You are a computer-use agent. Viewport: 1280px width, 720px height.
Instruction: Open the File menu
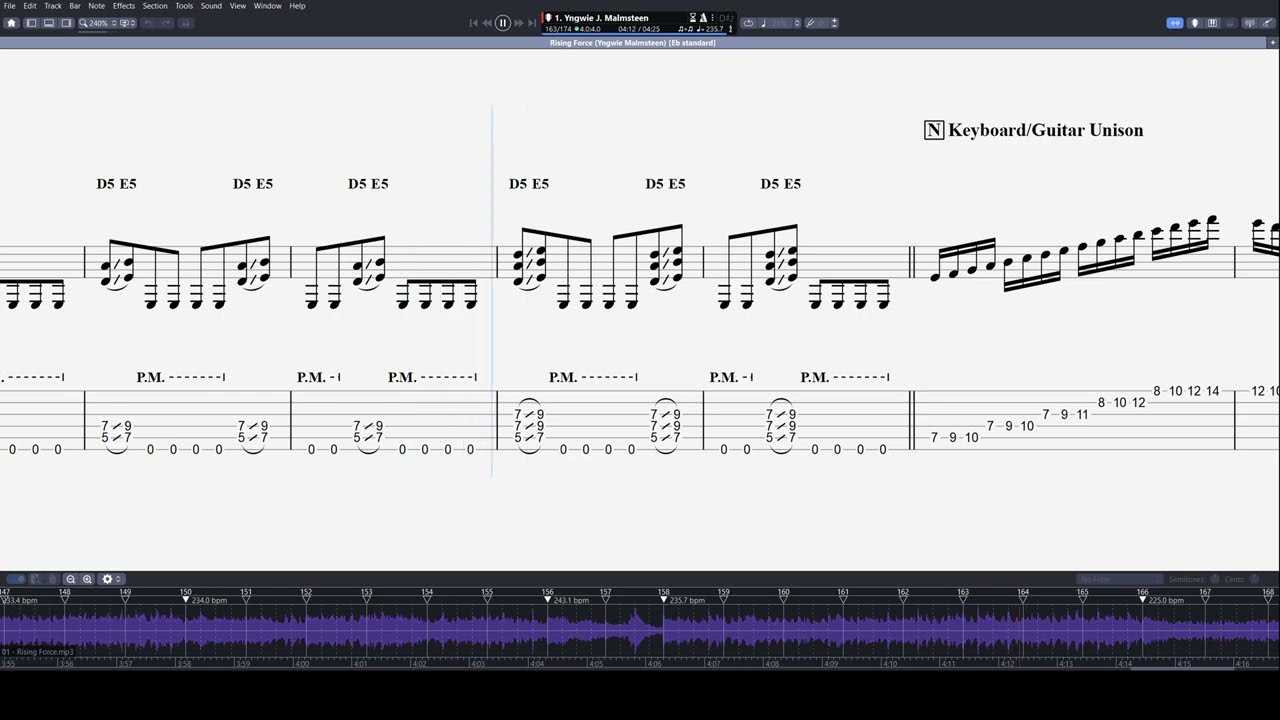click(9, 6)
